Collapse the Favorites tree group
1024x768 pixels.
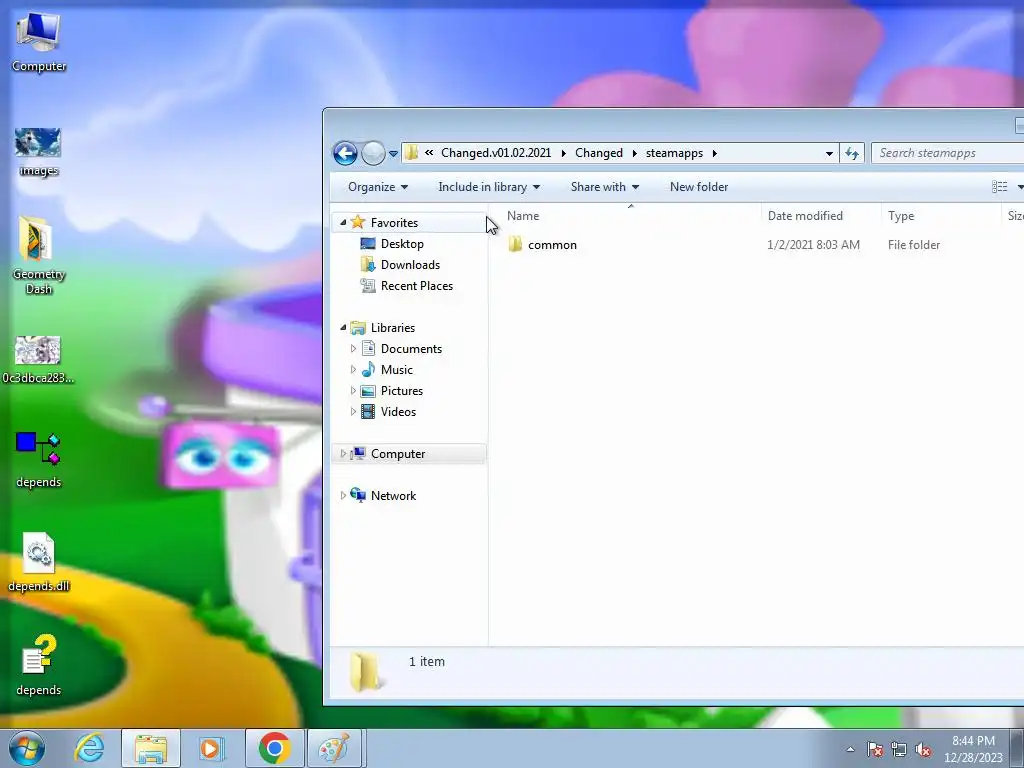343,223
